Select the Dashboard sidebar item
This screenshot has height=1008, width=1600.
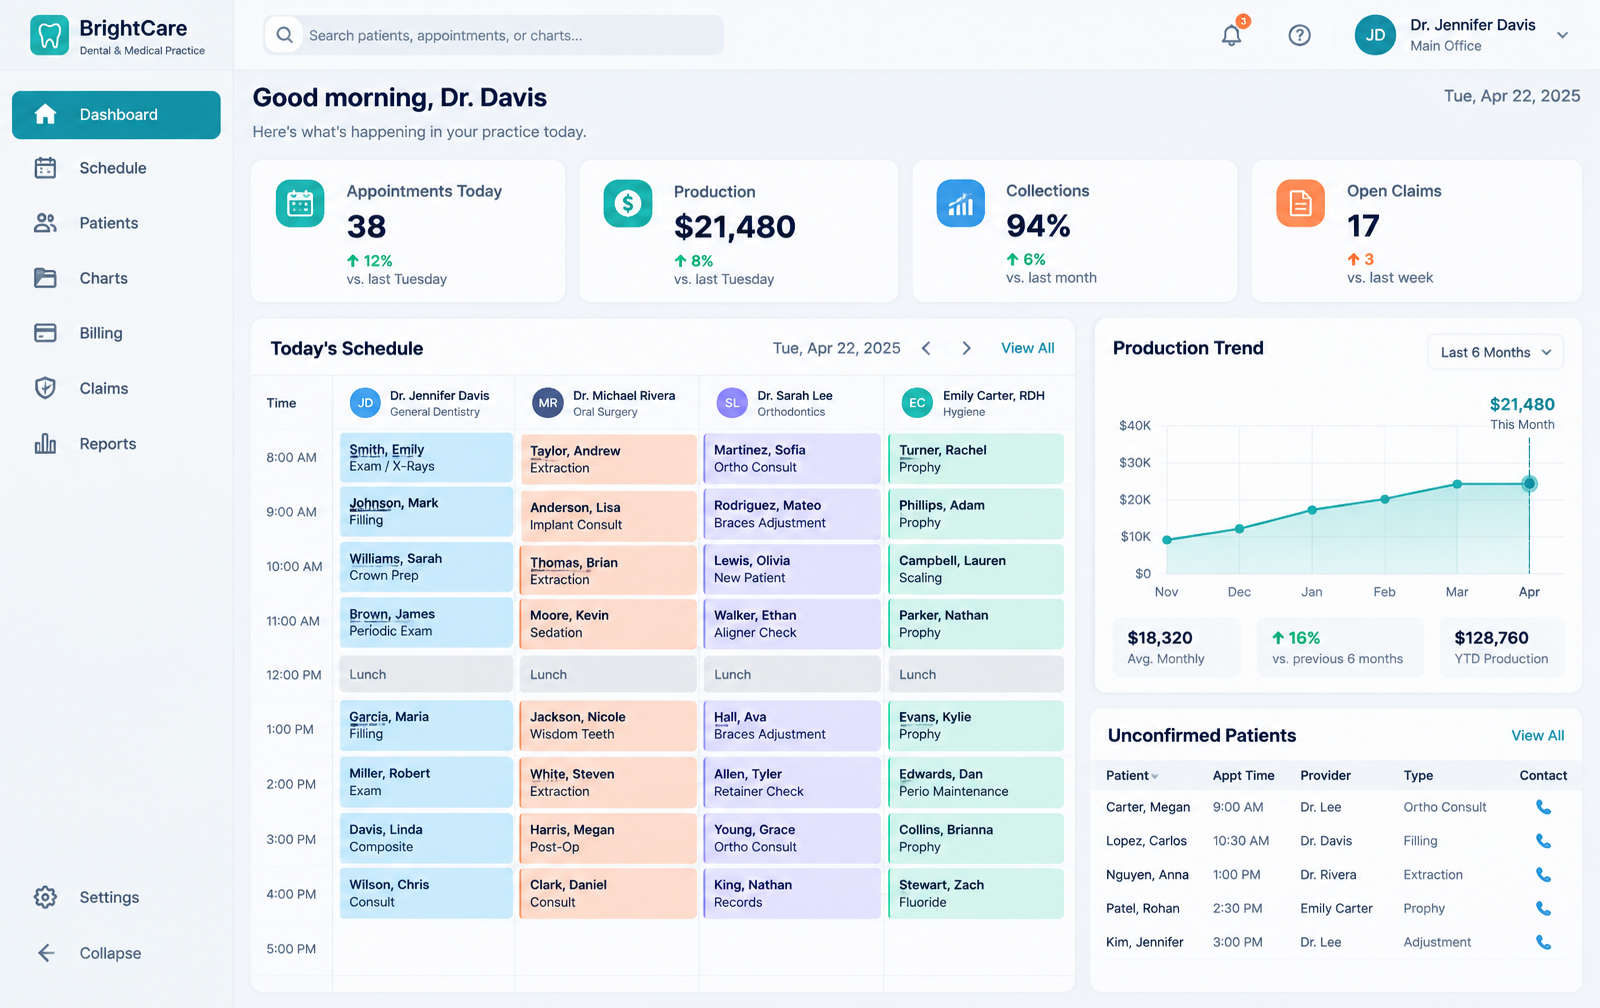116,115
